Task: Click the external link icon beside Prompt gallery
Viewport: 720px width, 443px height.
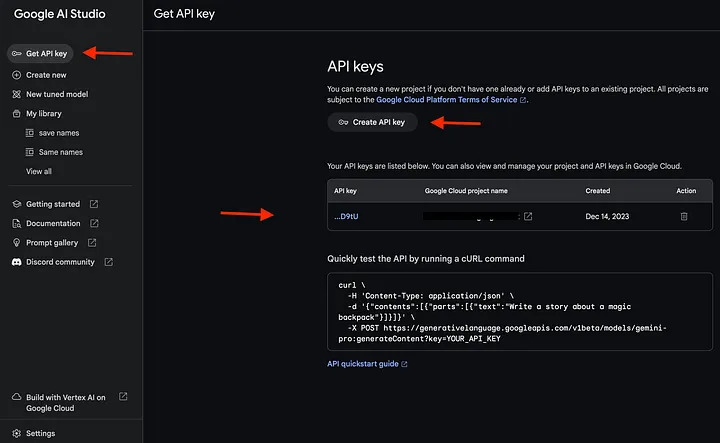Action: point(91,243)
